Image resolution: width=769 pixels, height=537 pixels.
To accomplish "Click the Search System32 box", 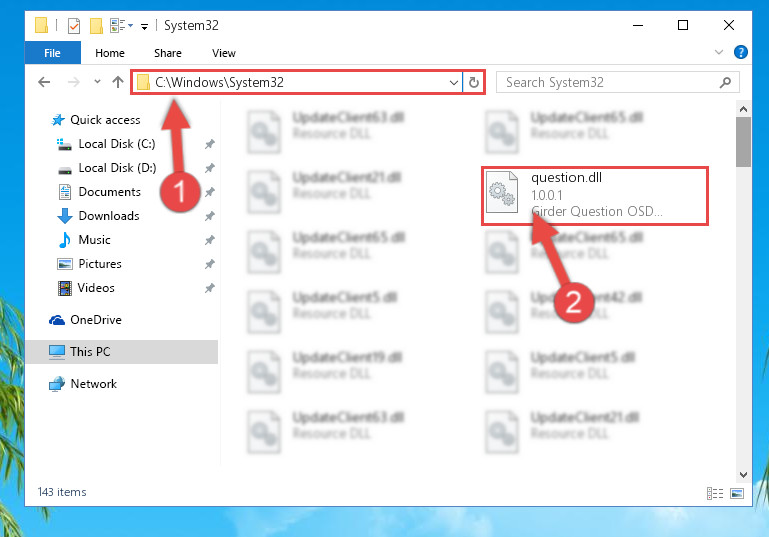I will [617, 82].
